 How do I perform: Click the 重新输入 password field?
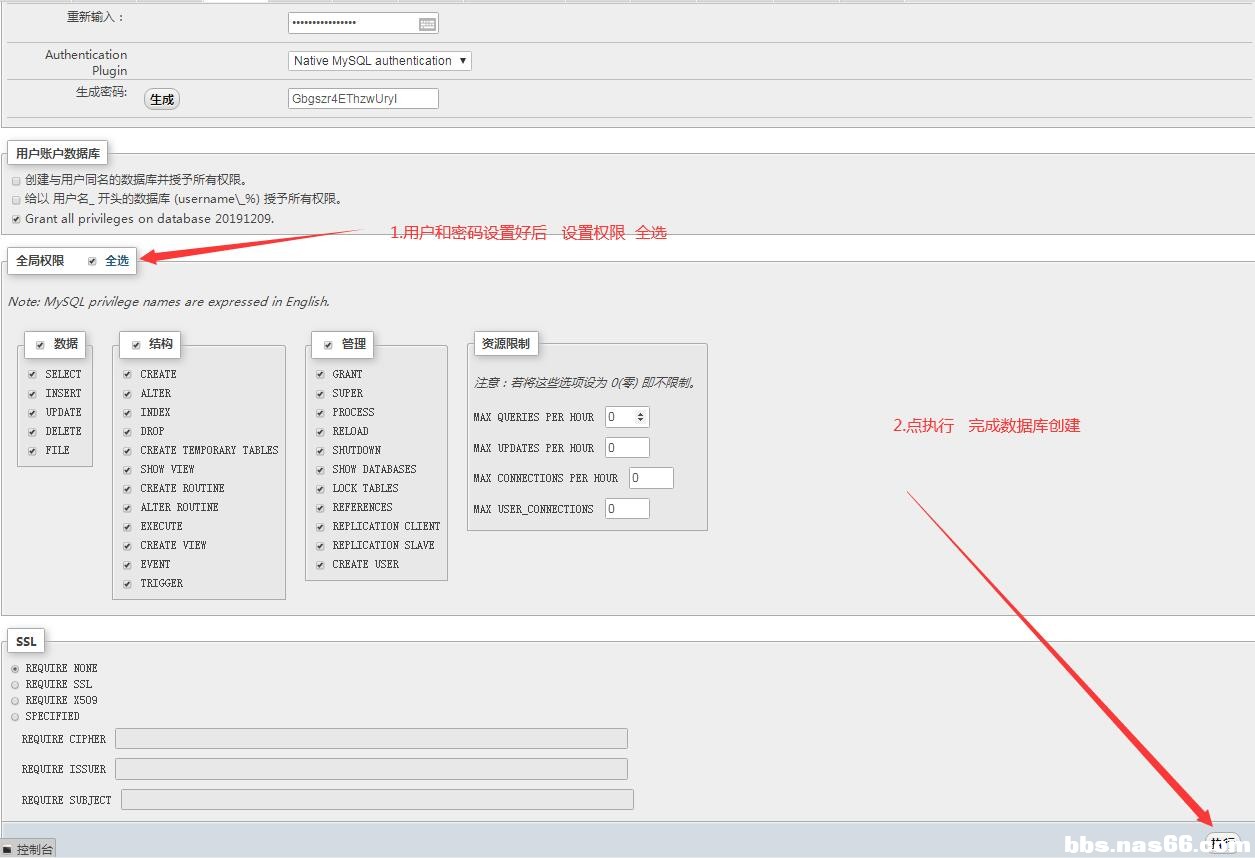352,23
